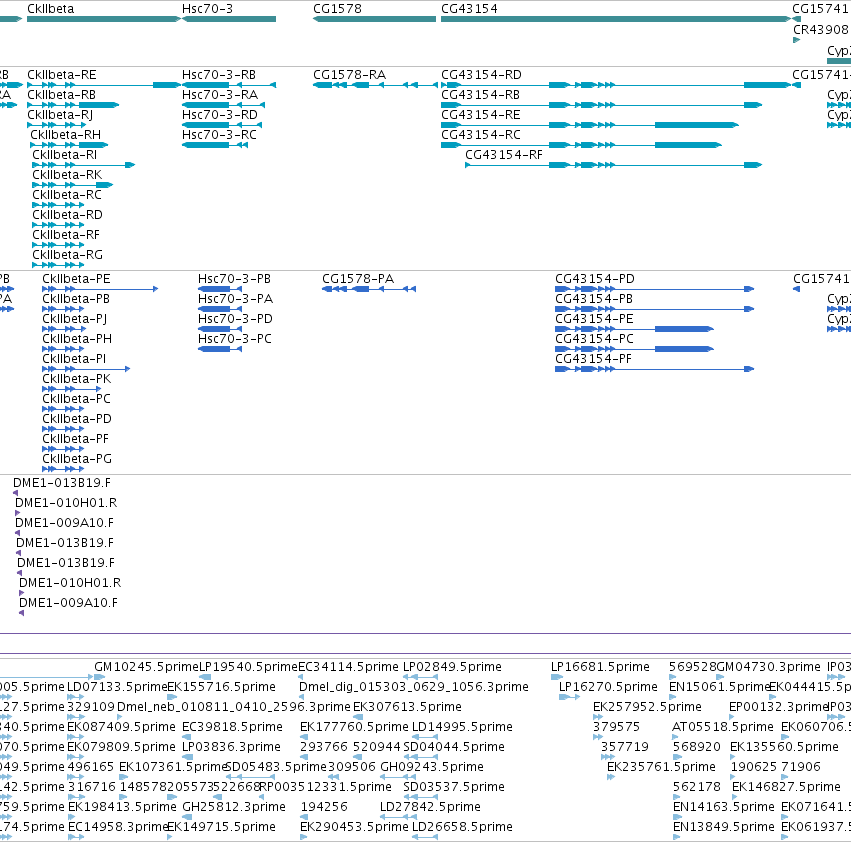Select transcript label CkIIbeta-RG
The image size is (851, 842).
(x=67, y=255)
